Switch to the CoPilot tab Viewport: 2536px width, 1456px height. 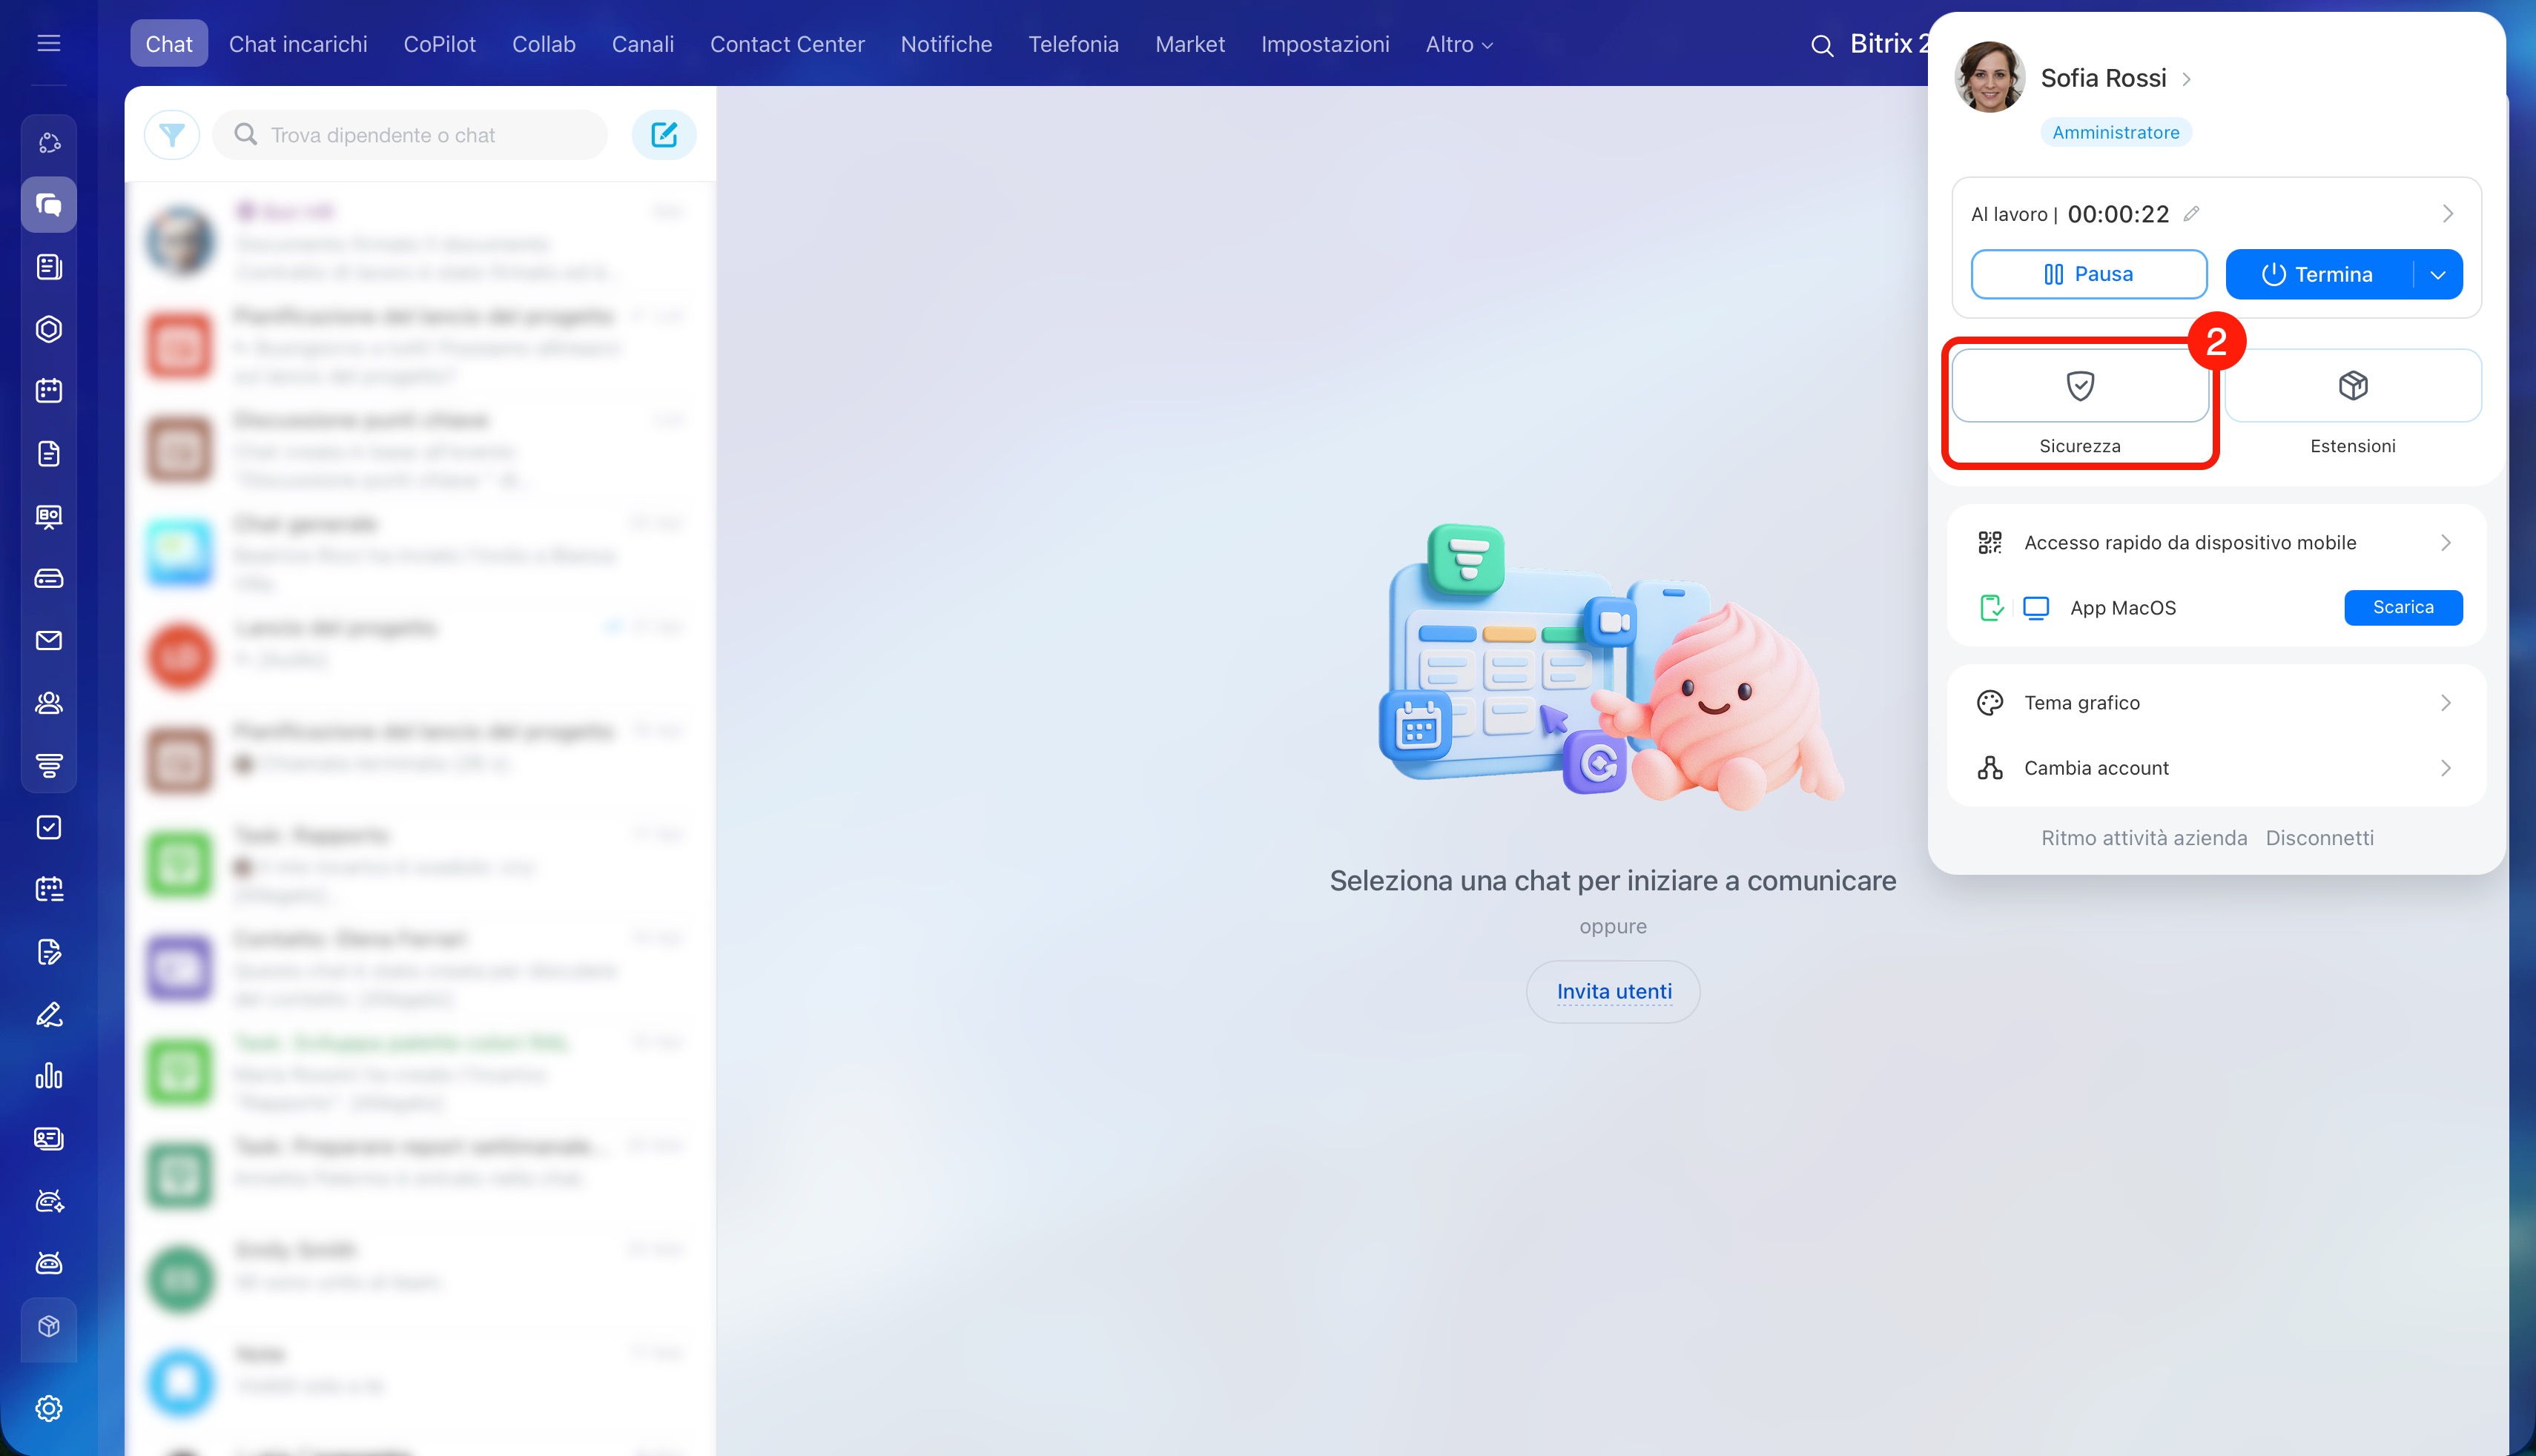439,44
